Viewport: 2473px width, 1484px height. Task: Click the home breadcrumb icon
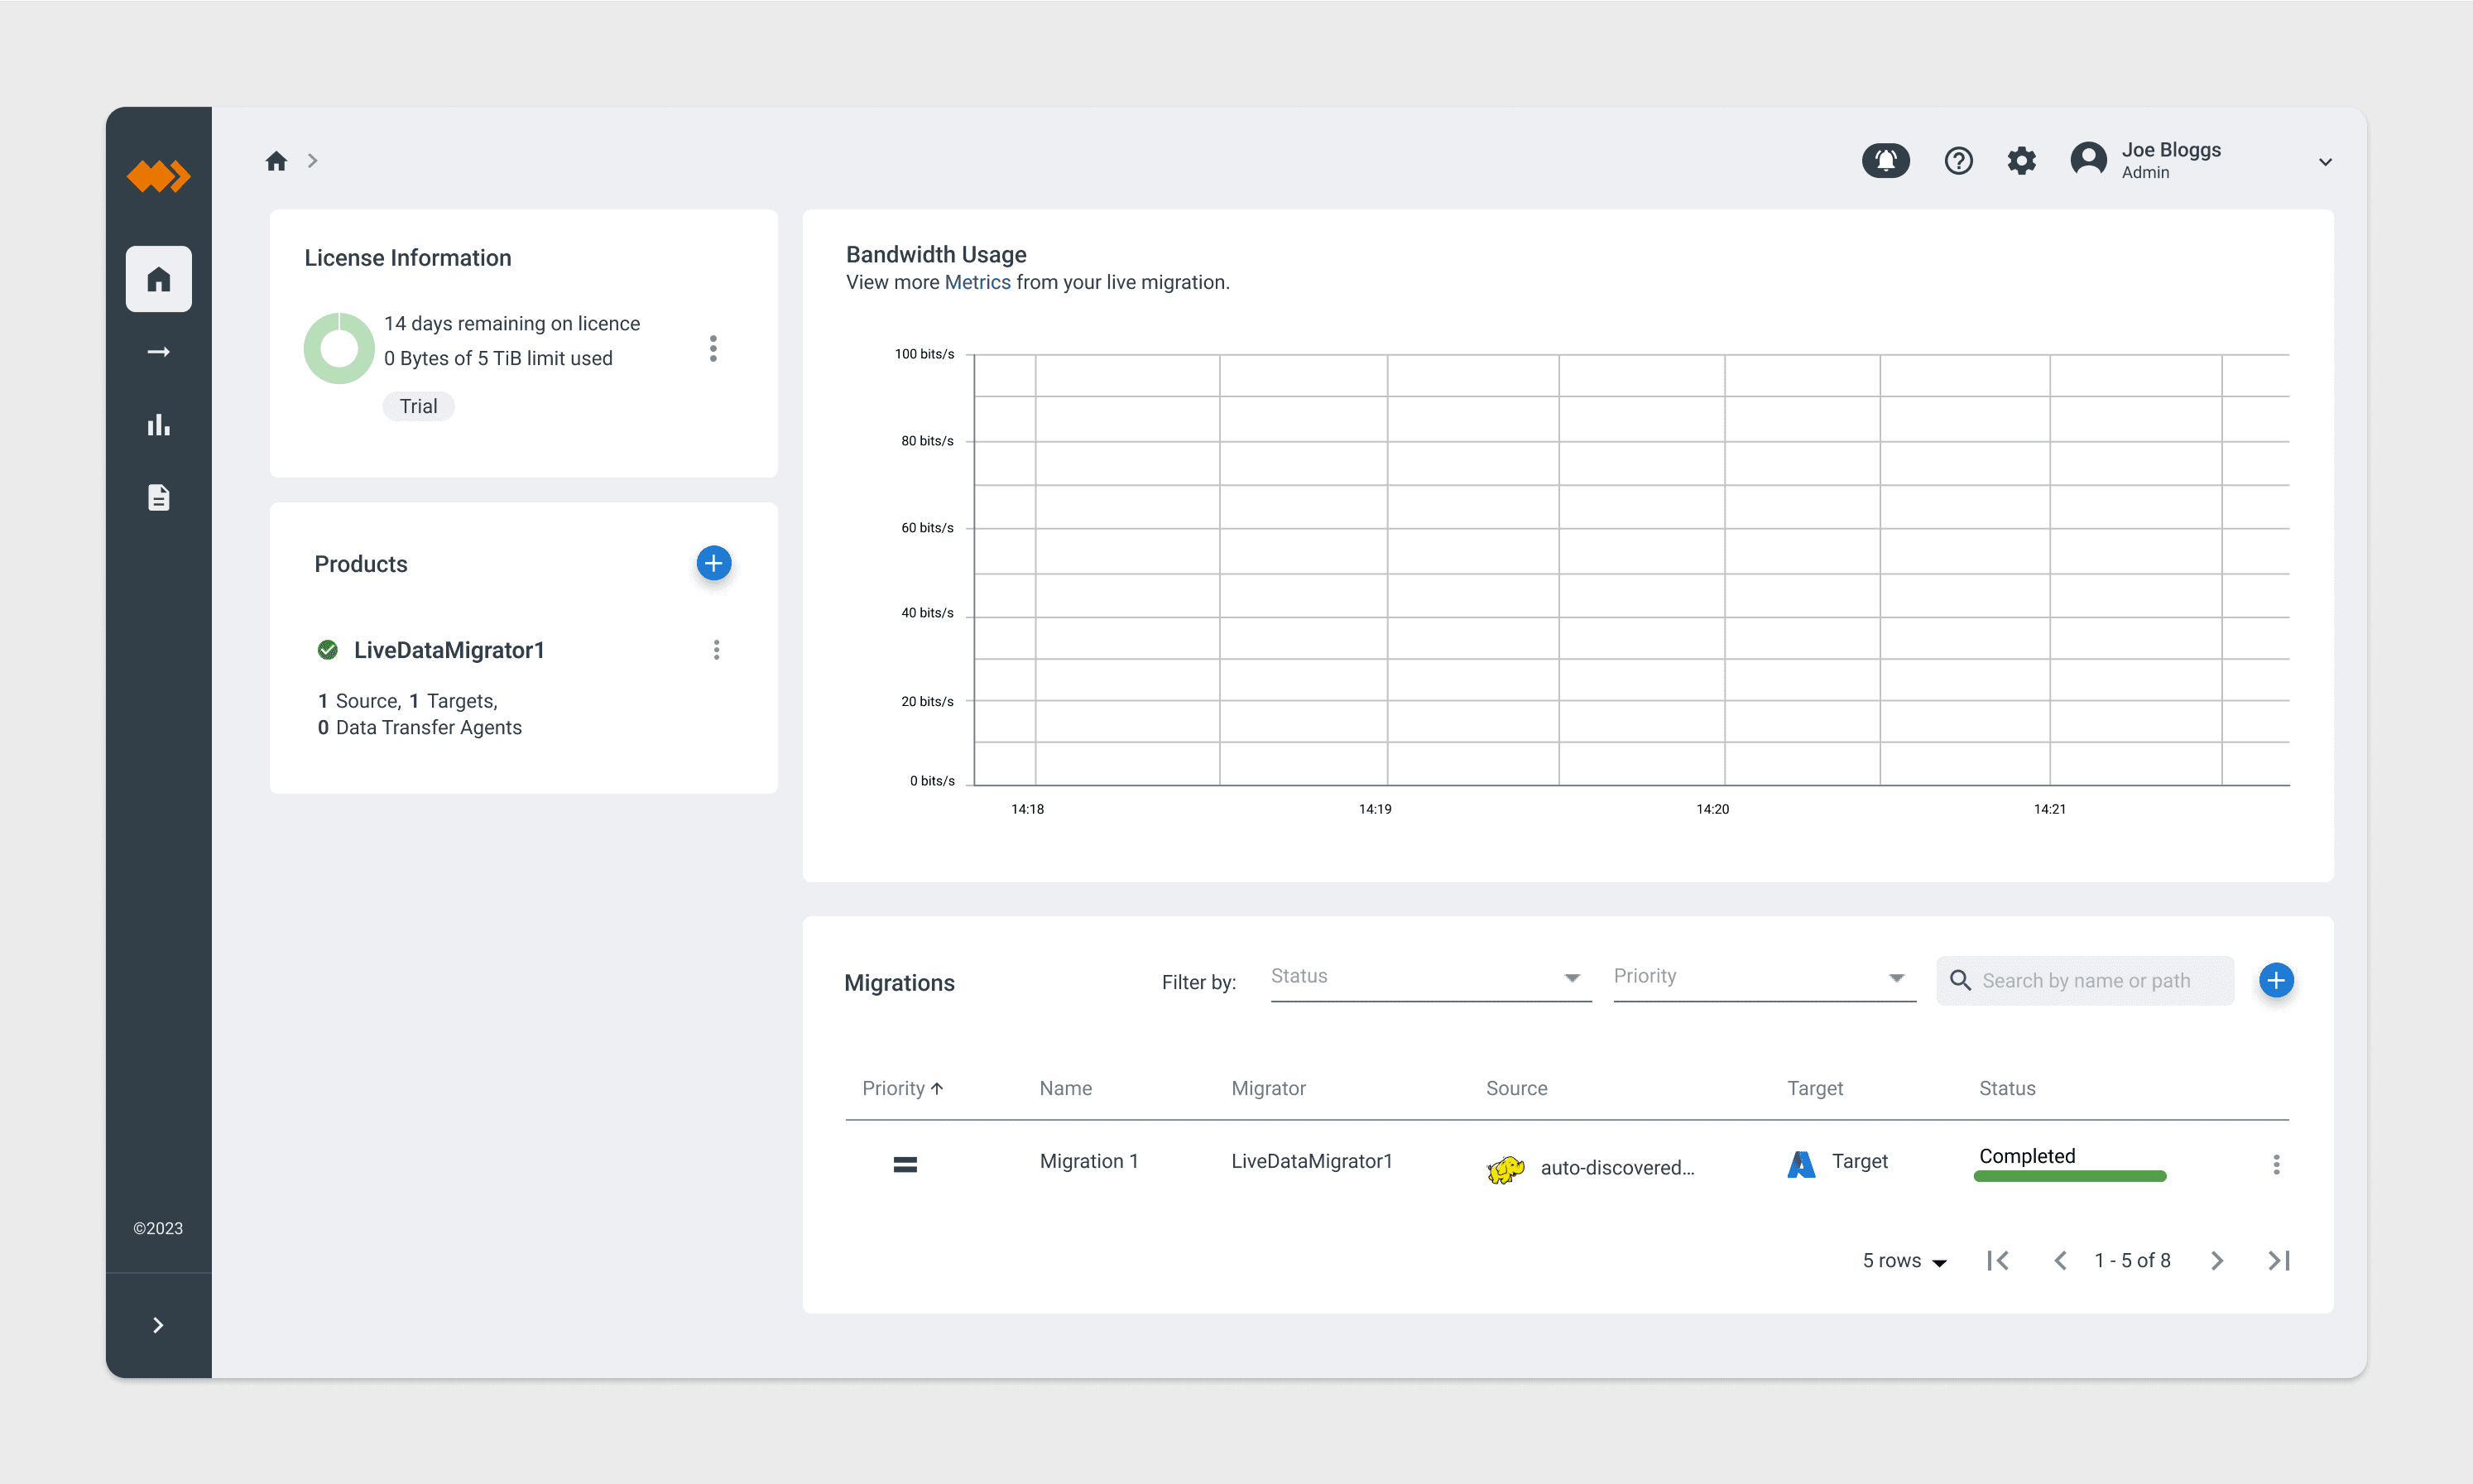coord(276,160)
